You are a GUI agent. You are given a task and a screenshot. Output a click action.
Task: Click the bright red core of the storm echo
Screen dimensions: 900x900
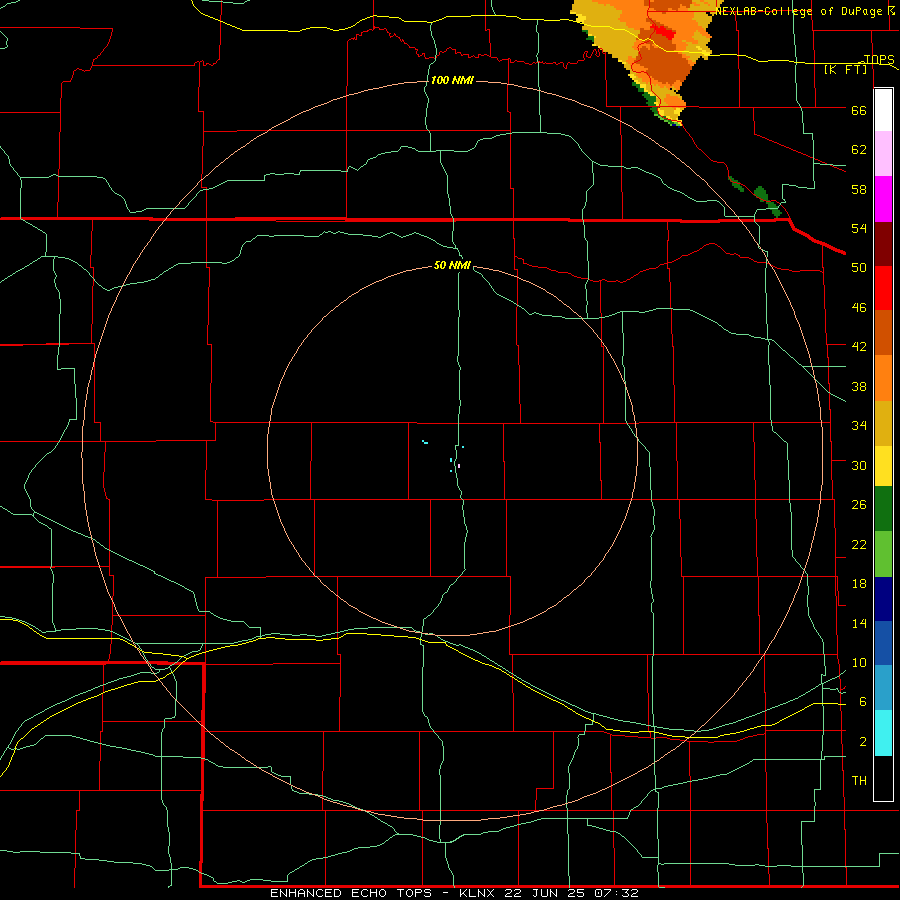click(x=665, y=32)
